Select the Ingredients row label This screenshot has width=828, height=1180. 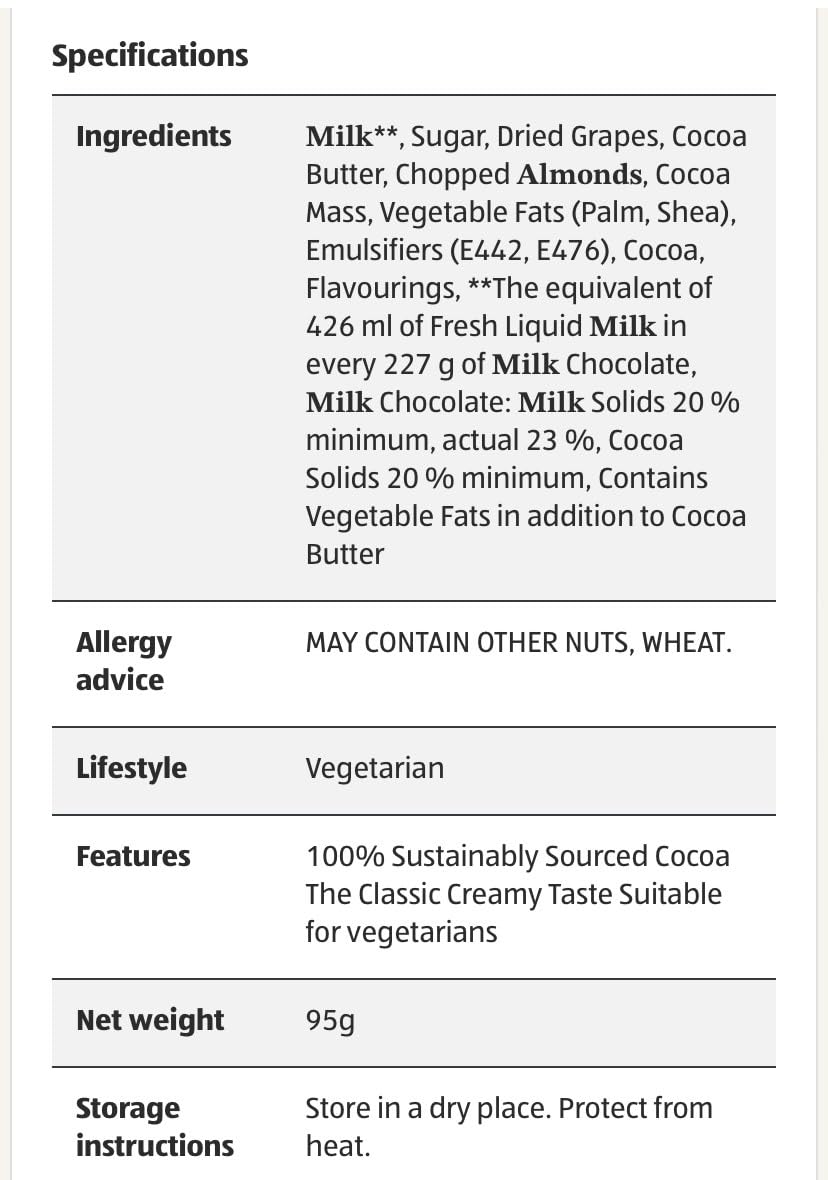coord(153,136)
